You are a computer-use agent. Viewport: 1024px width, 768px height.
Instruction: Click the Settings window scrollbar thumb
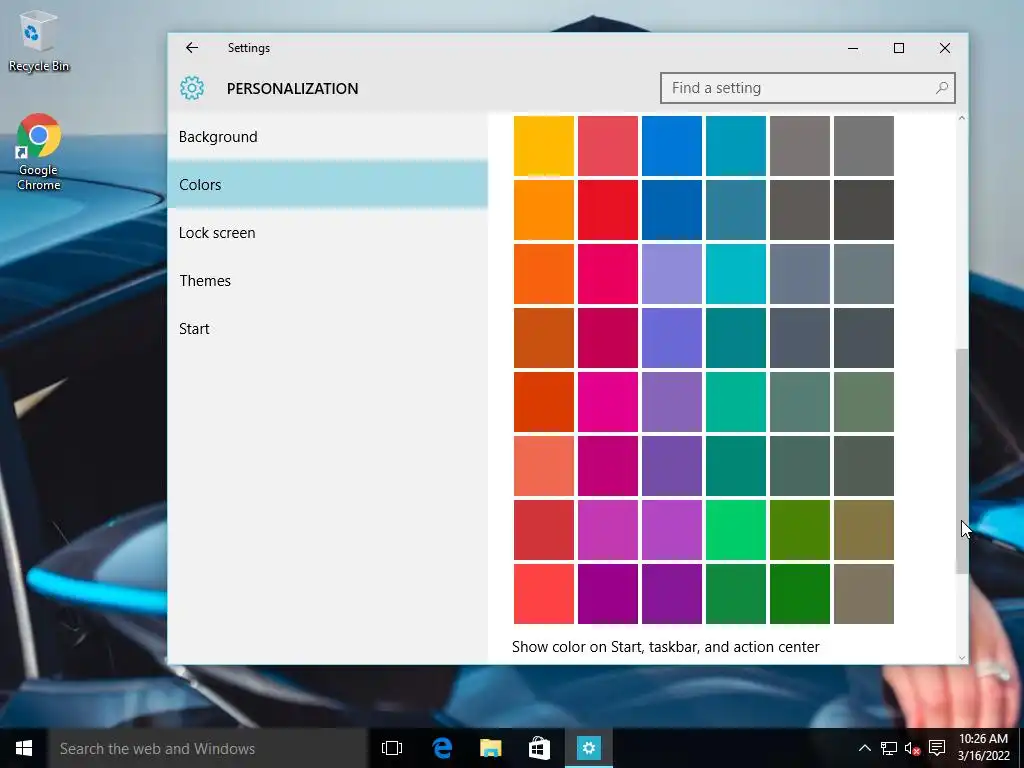click(961, 461)
